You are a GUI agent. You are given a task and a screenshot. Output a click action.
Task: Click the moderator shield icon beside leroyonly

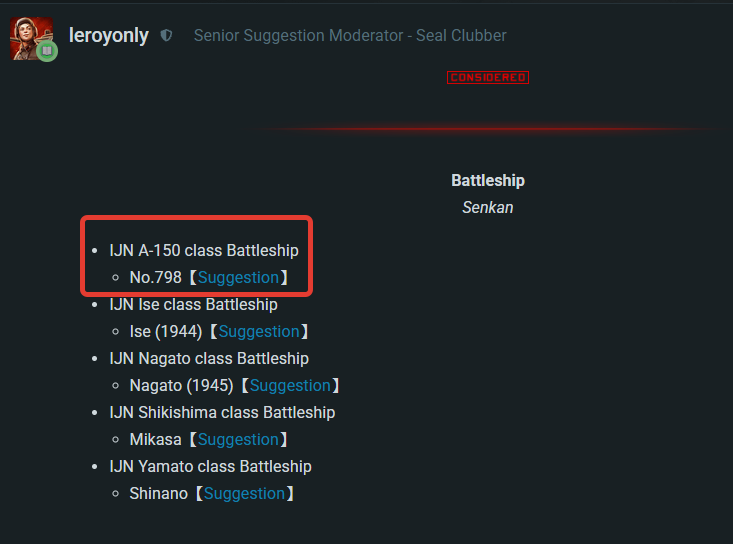point(166,35)
